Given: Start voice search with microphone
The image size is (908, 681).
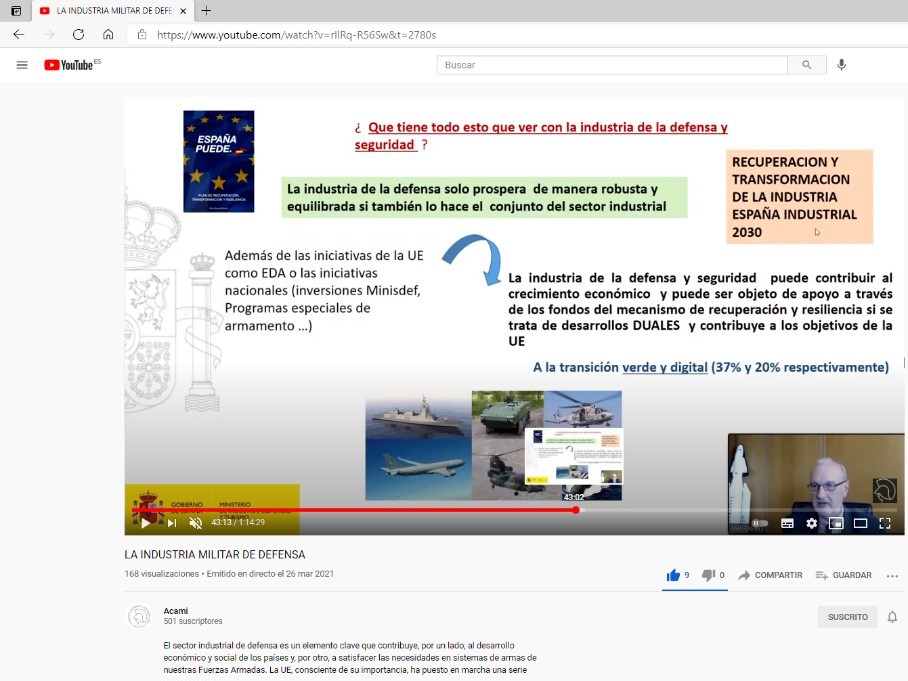Looking at the screenshot, I should tap(841, 65).
